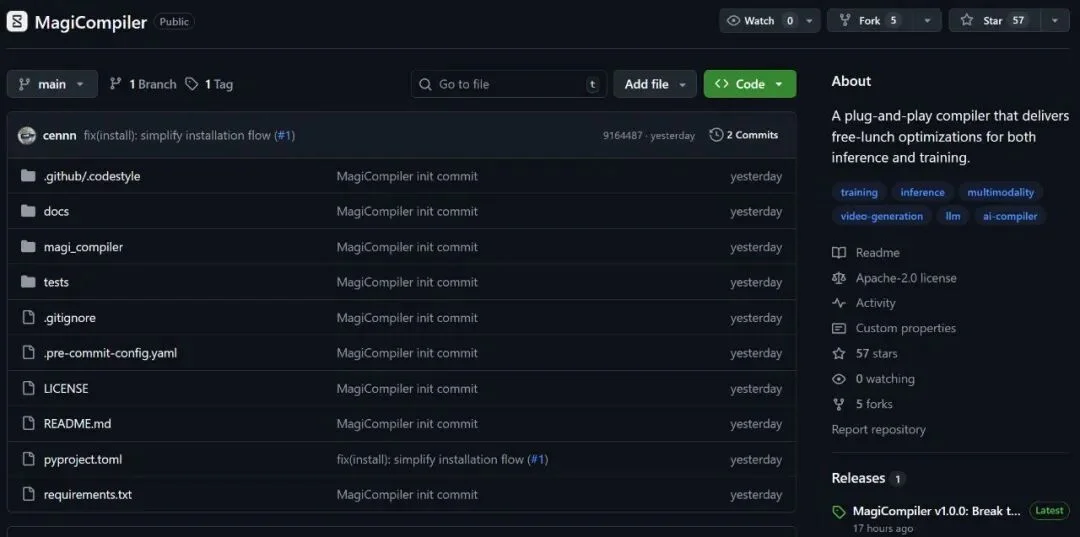Open the 1 Branch view
The image size is (1080, 537).
tap(143, 84)
